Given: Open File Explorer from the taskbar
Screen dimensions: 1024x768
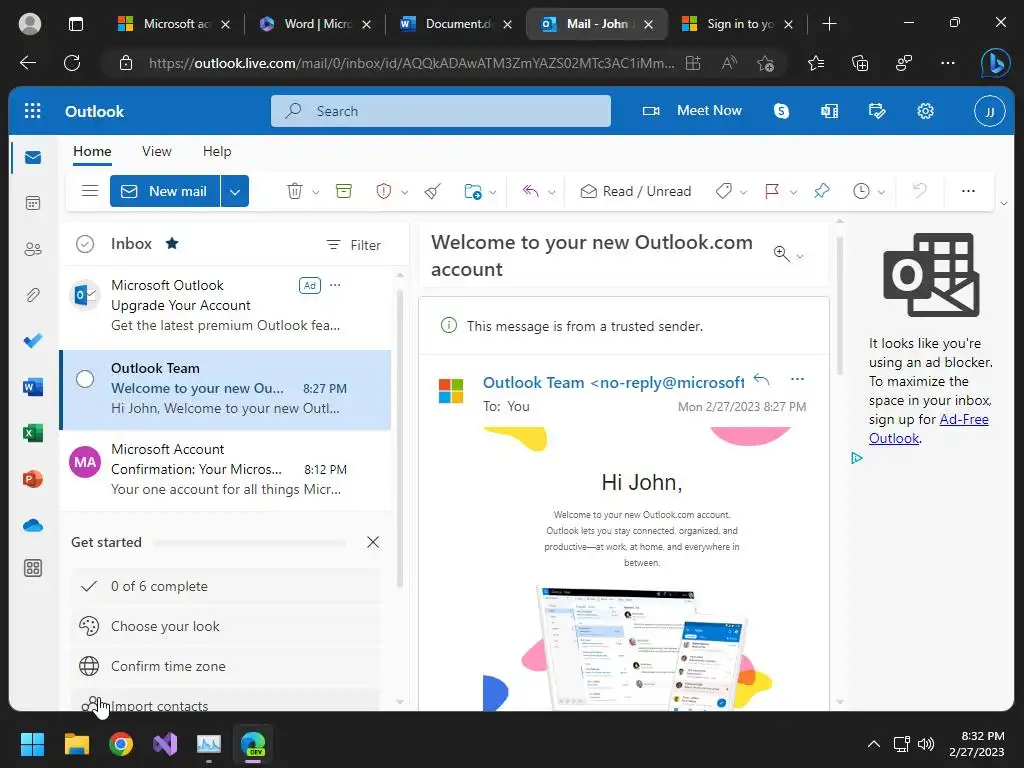Looking at the screenshot, I should click(x=76, y=744).
